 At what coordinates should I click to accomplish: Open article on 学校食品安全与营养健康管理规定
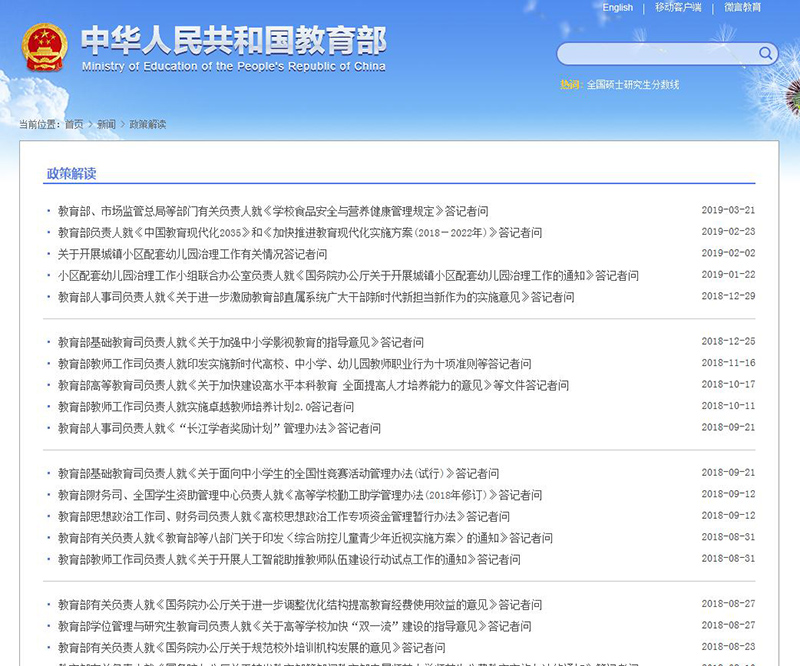click(x=273, y=211)
